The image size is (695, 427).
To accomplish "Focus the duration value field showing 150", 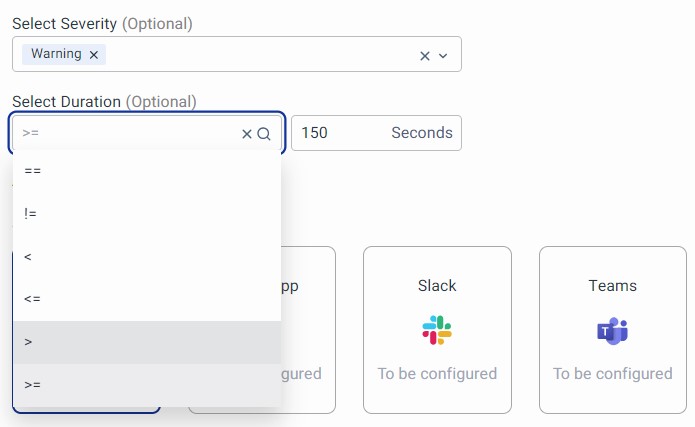I will (x=340, y=133).
